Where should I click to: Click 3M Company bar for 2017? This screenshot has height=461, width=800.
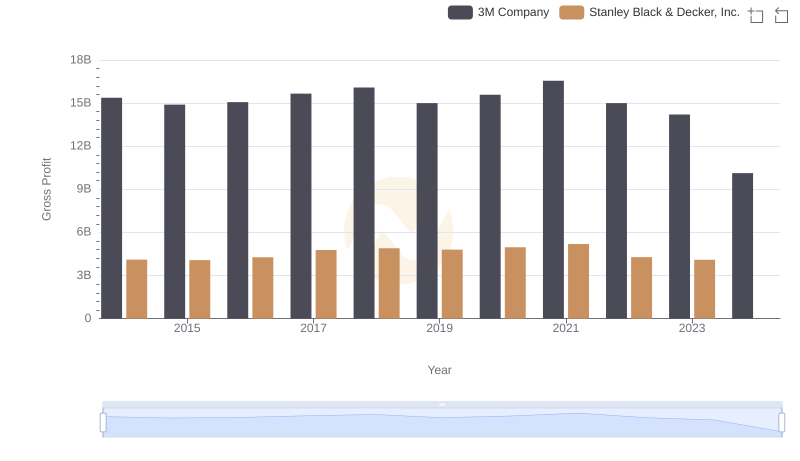click(301, 206)
